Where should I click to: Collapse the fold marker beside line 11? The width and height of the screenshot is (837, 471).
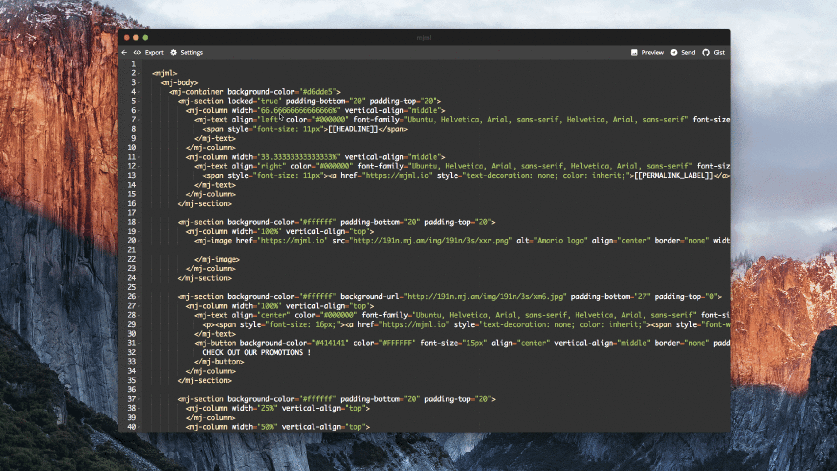(x=140, y=157)
